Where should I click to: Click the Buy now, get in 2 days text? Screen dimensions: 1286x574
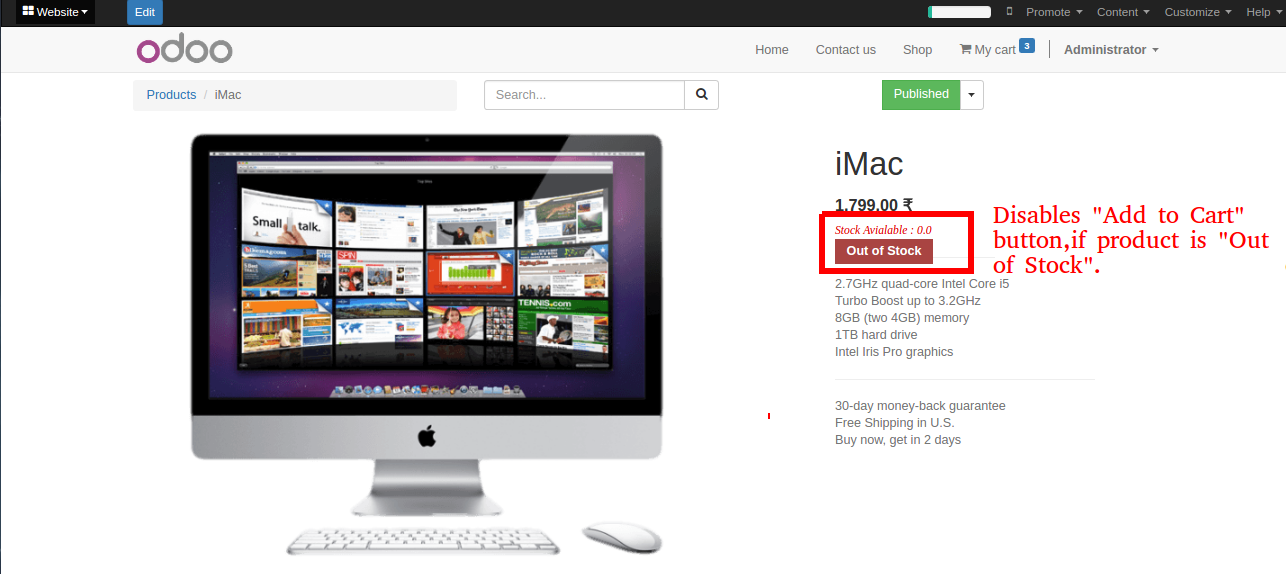(898, 440)
